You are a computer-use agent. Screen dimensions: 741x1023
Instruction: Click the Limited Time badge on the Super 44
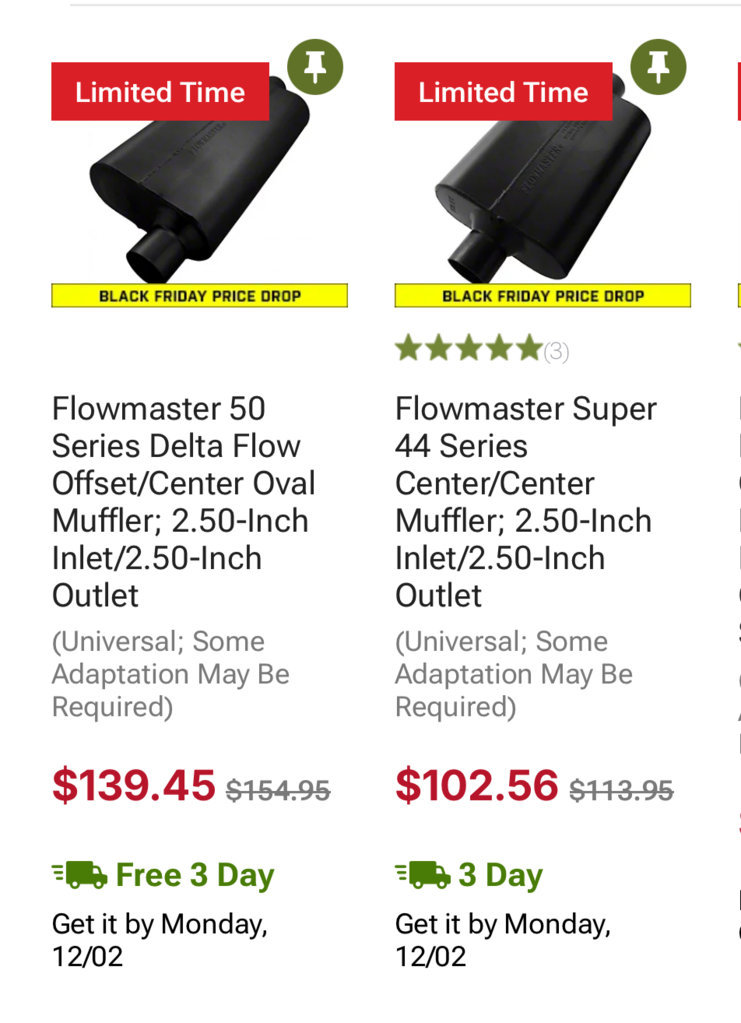pyautogui.click(x=504, y=91)
